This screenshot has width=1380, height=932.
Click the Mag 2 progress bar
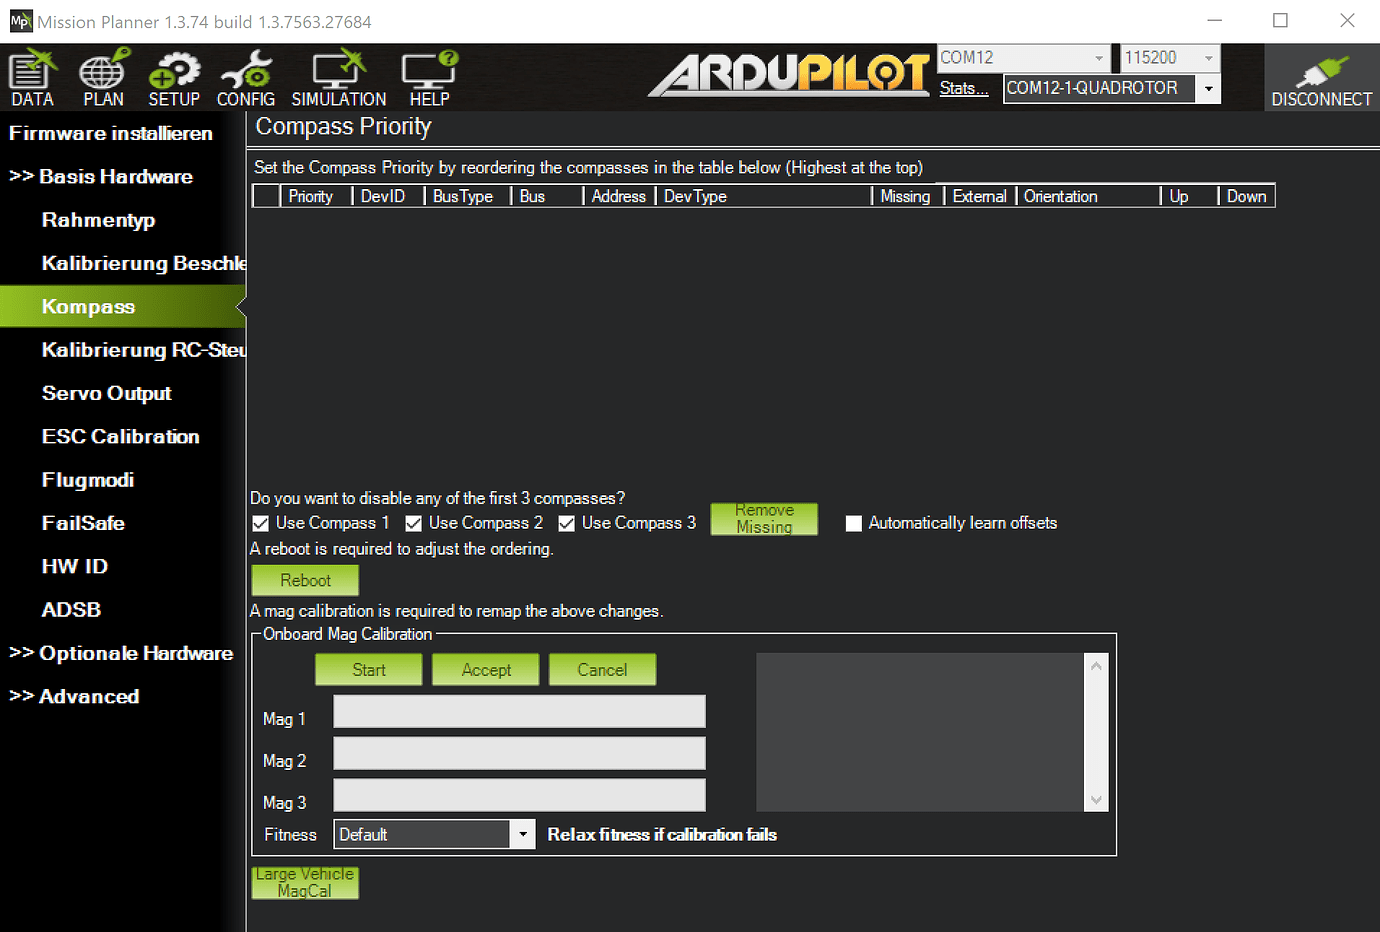pos(519,754)
